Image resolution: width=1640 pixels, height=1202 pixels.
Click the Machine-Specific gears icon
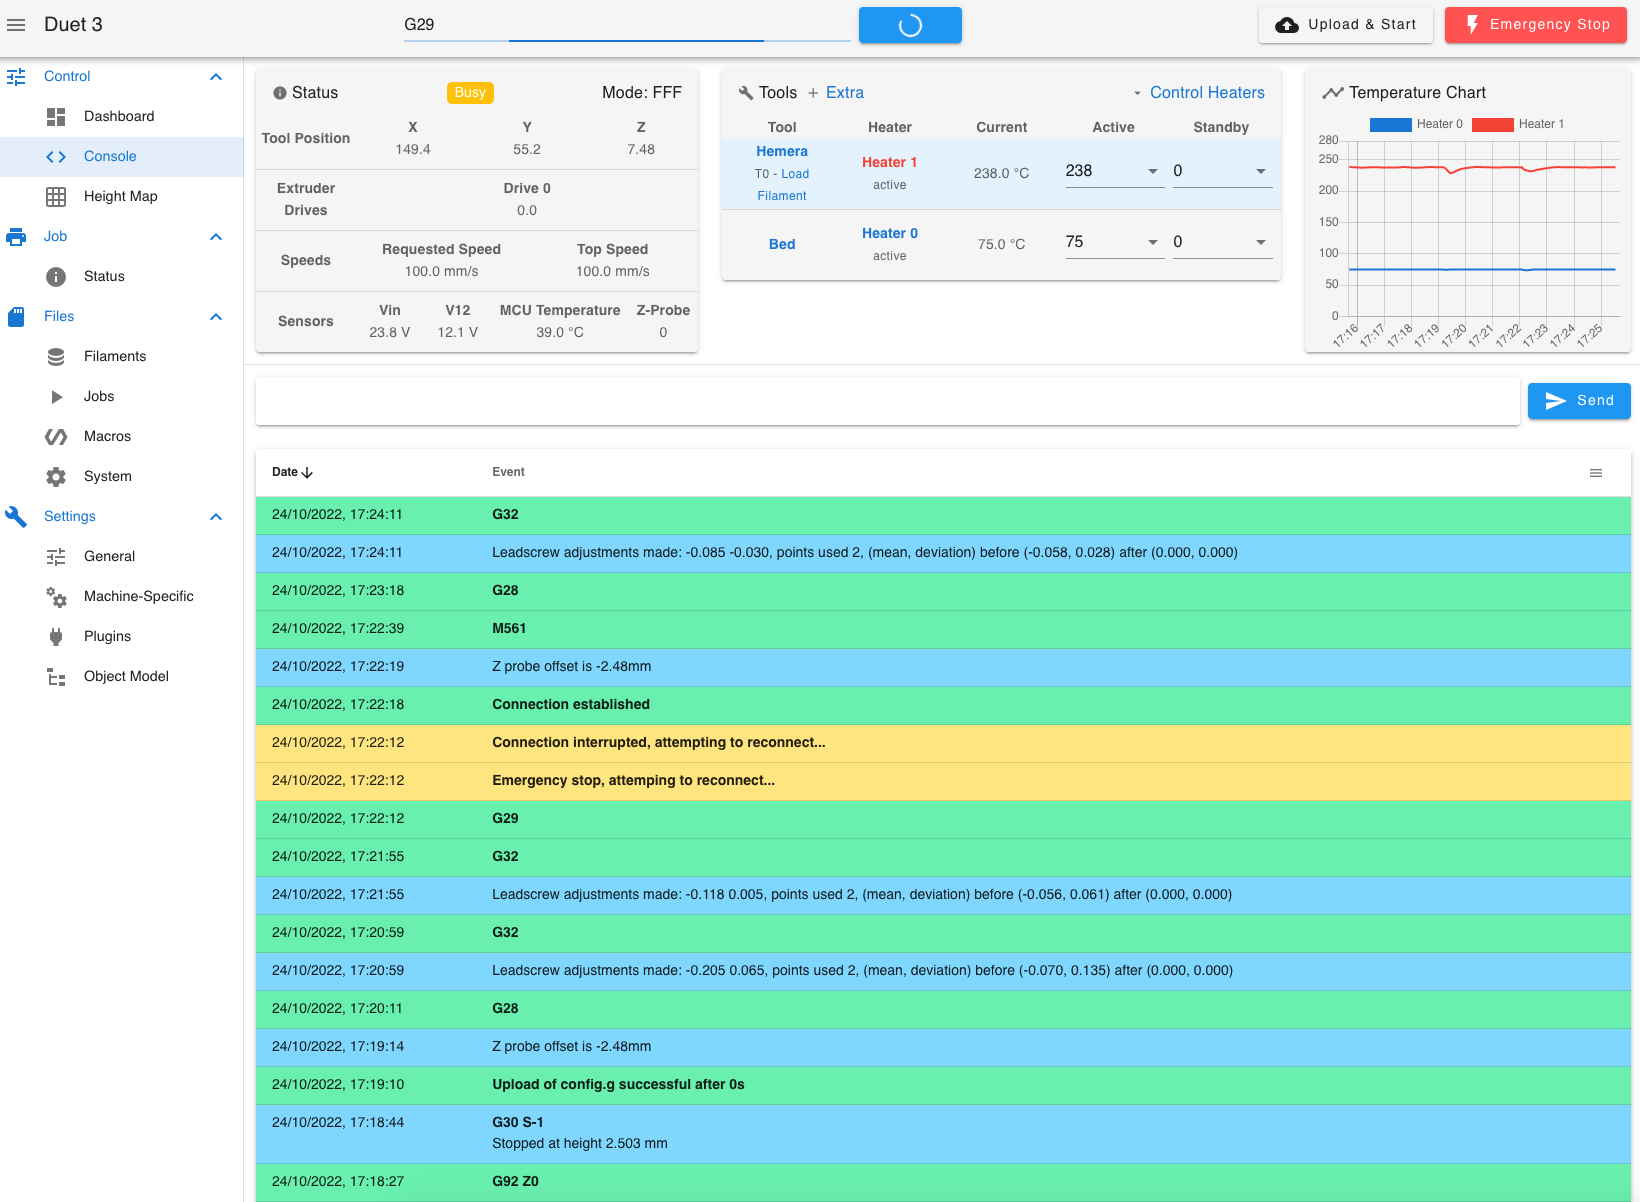click(56, 596)
